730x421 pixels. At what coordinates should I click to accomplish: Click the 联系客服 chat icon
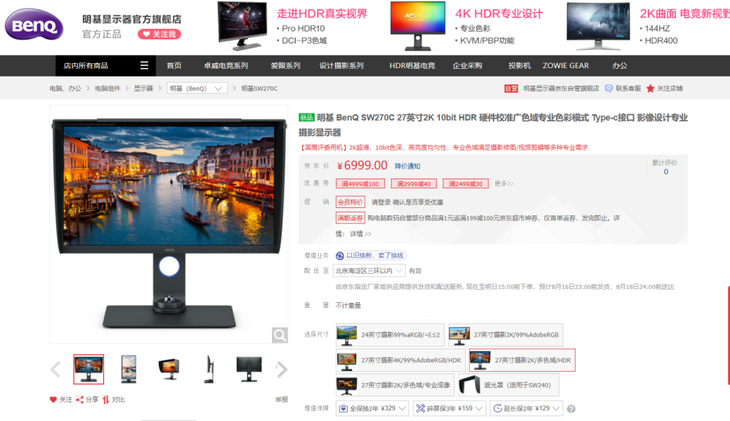608,88
